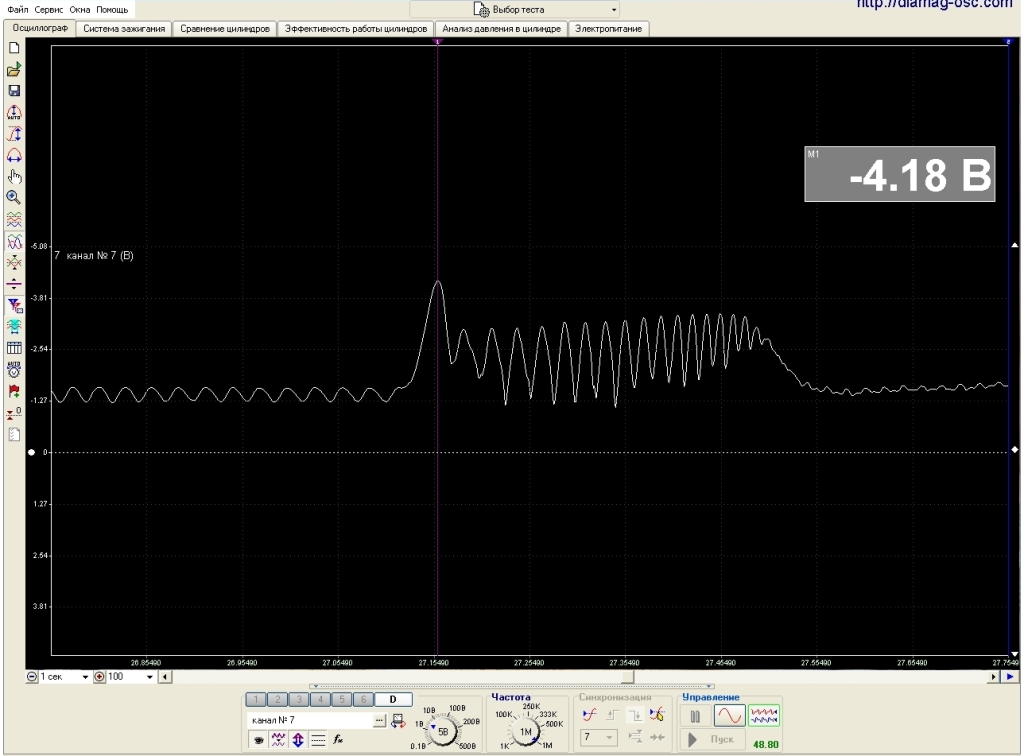Click the vertical double-arrow channel icon
This screenshot has height=756, width=1024.
298,740
